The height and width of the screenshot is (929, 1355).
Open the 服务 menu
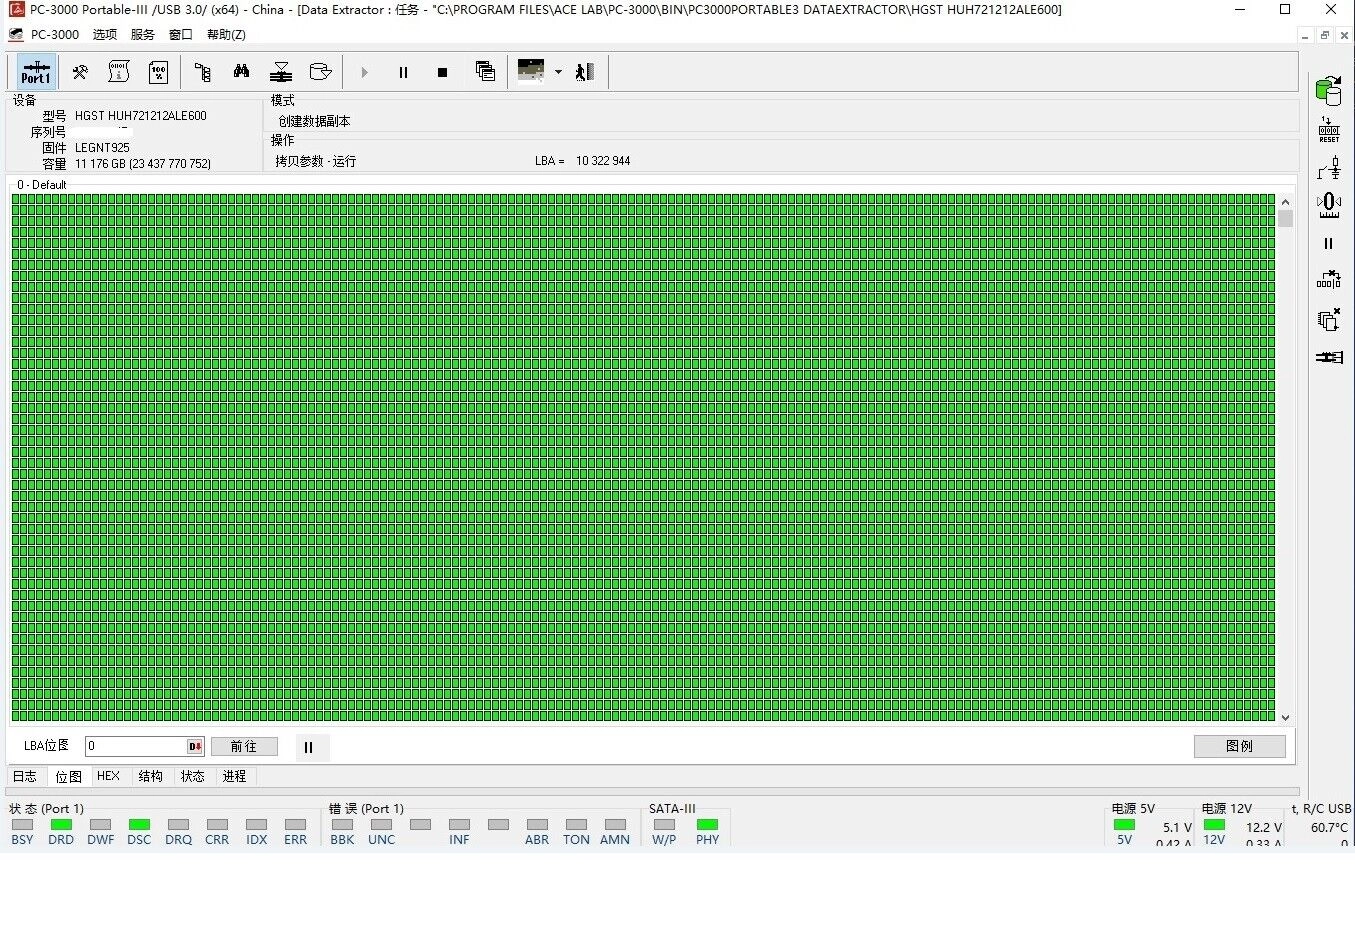click(143, 34)
